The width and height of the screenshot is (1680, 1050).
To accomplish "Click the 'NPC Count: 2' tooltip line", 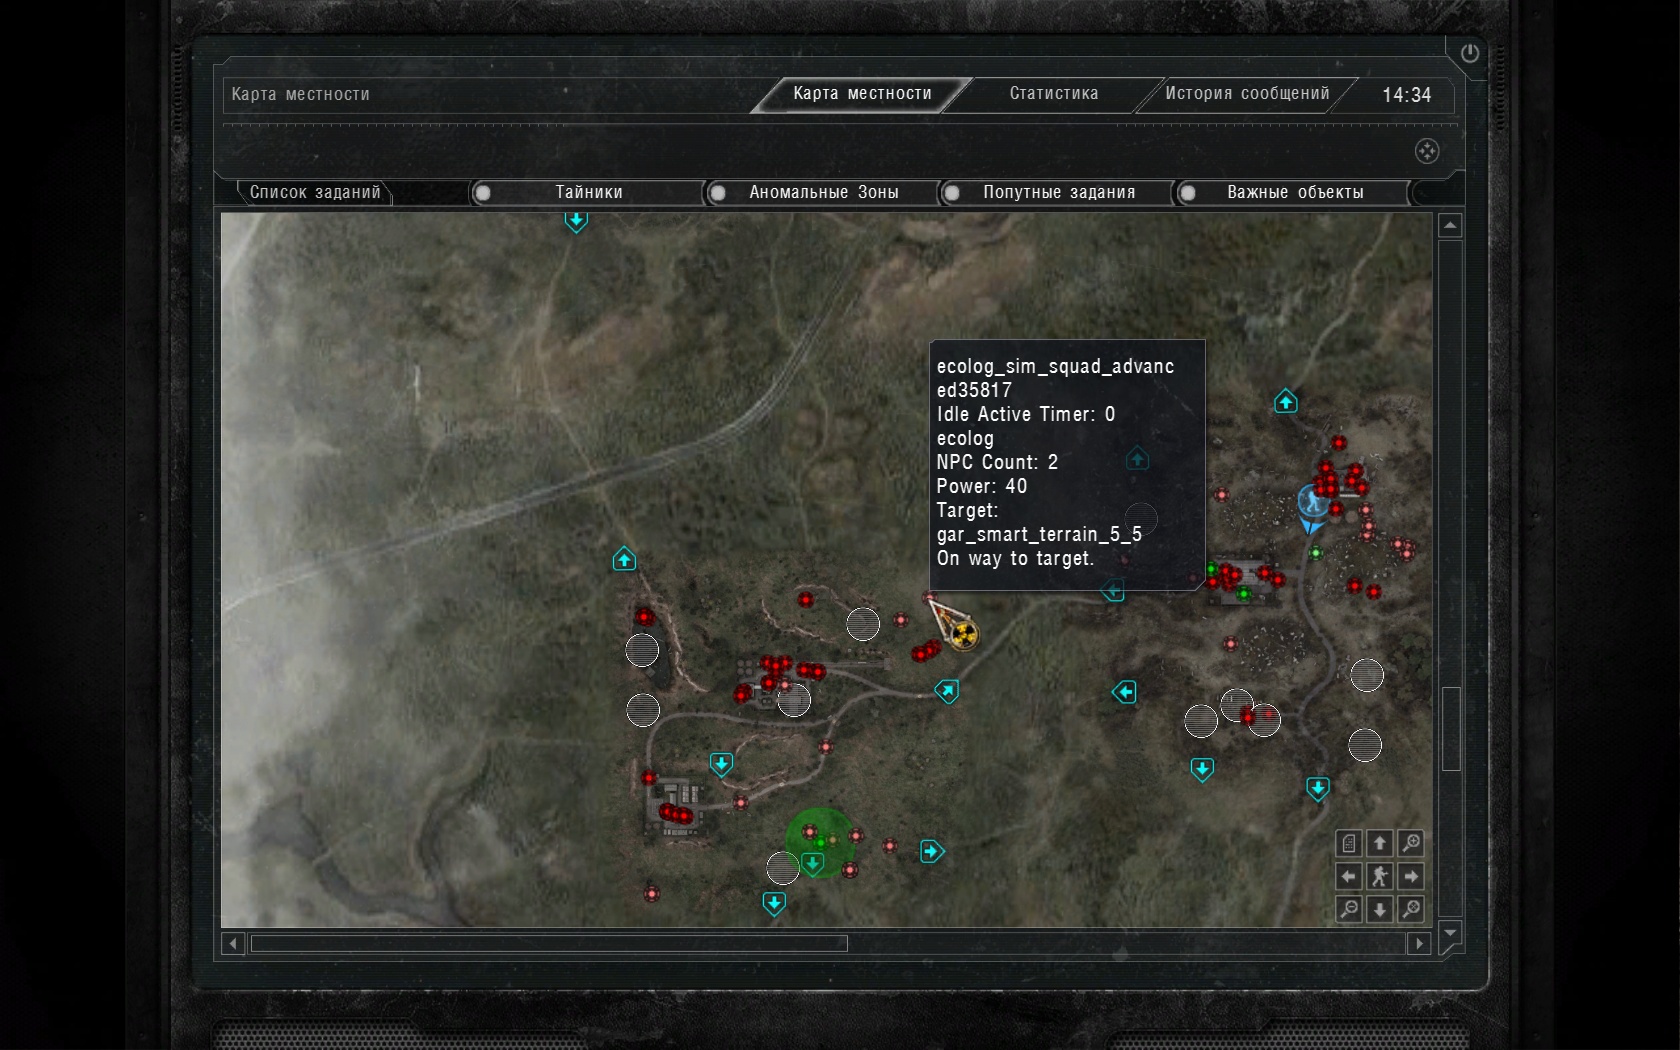I will tap(997, 462).
